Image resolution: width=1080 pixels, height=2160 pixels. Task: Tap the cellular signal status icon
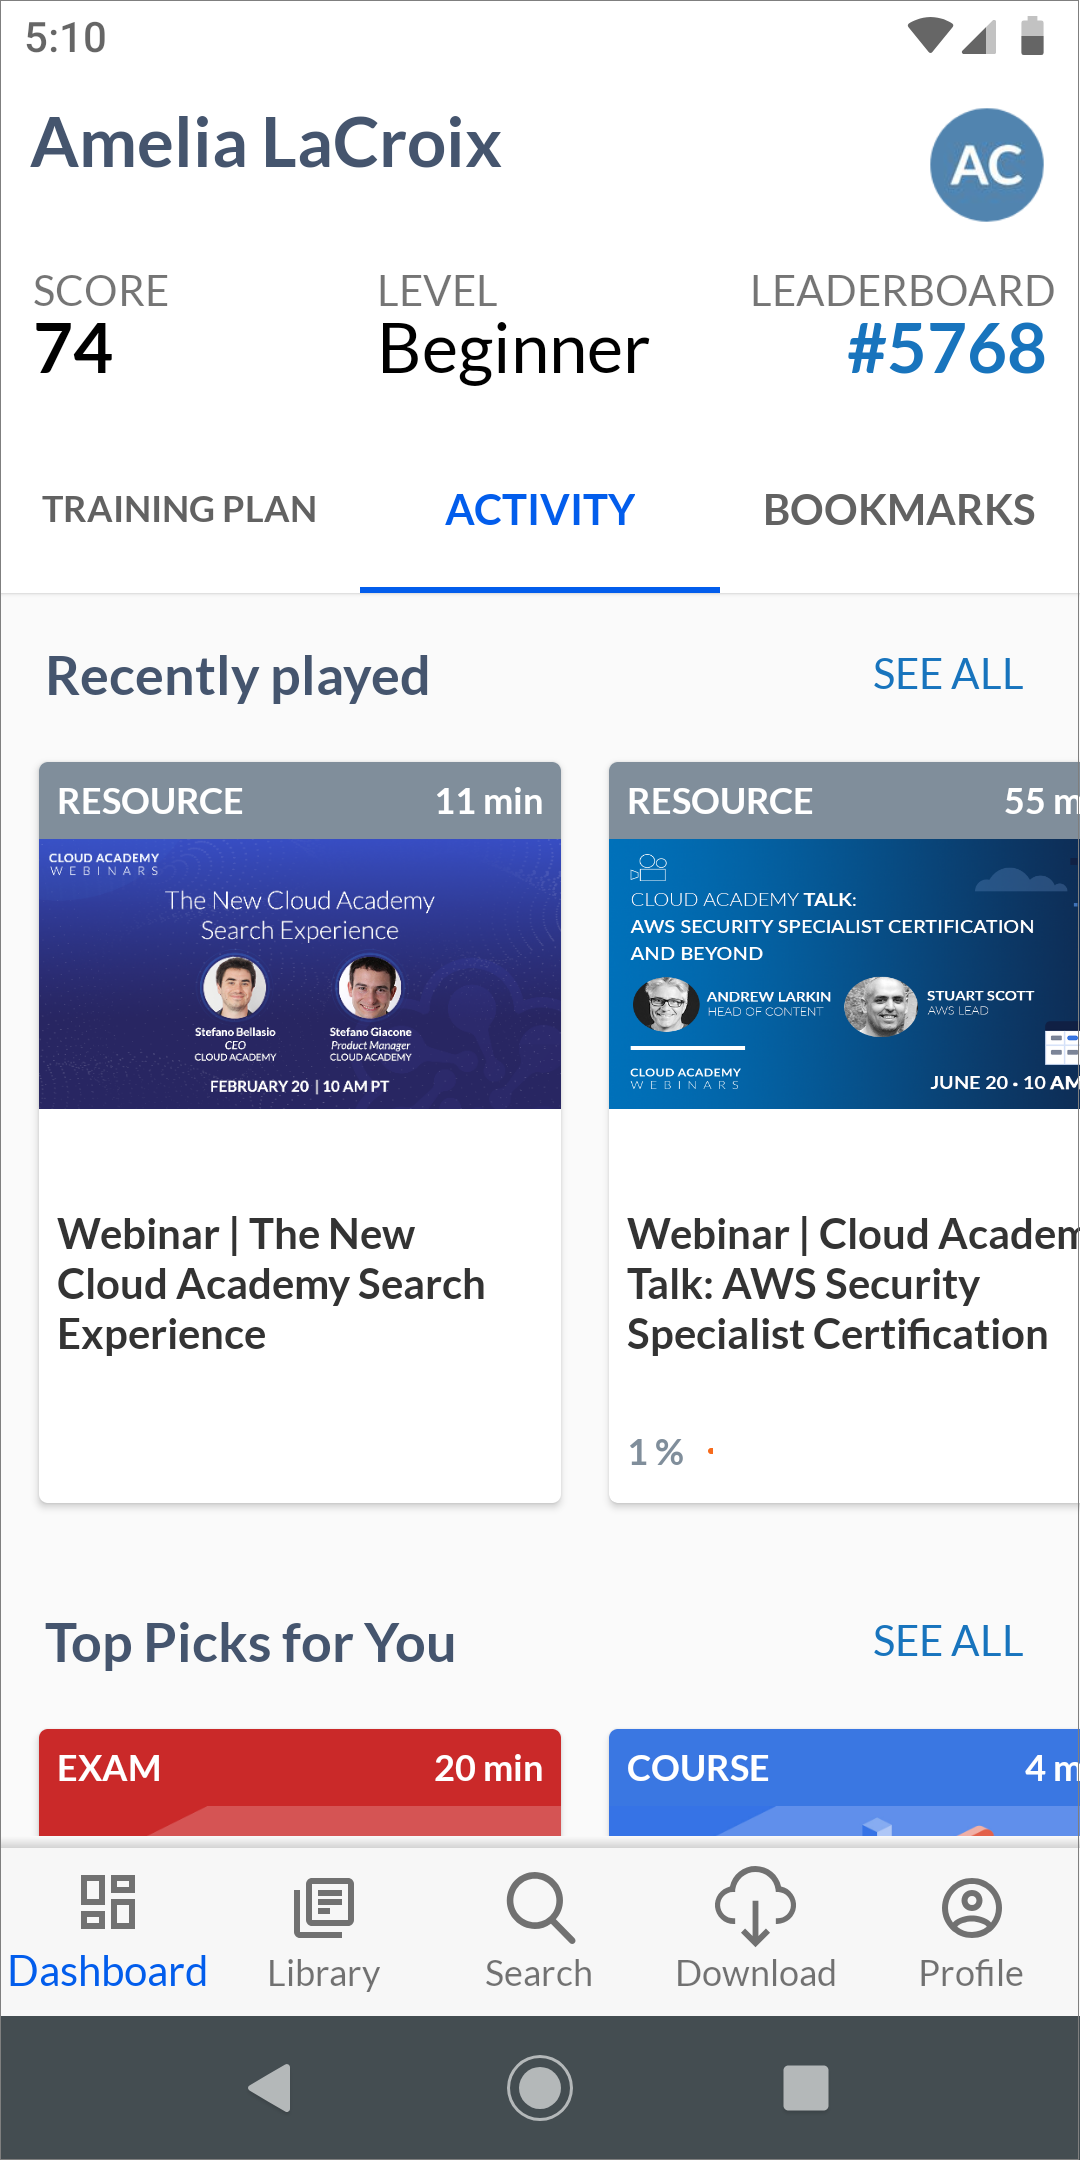coord(979,36)
